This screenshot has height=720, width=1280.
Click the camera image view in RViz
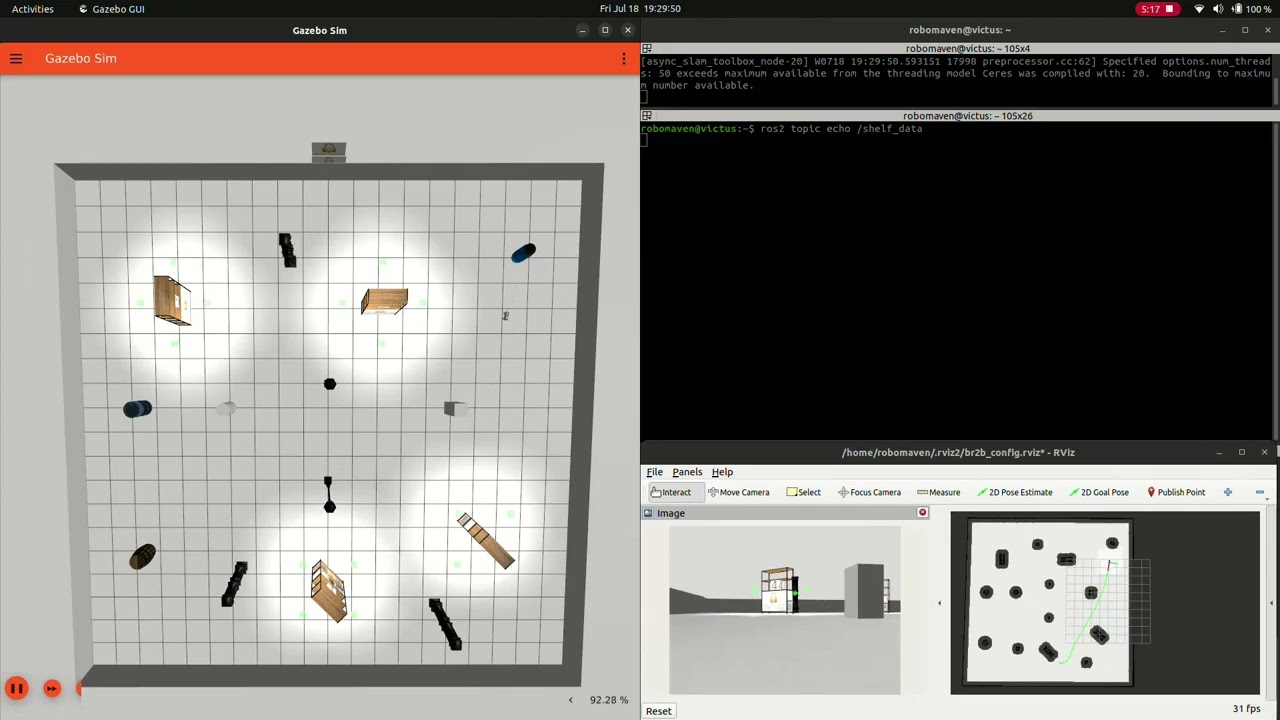785,609
